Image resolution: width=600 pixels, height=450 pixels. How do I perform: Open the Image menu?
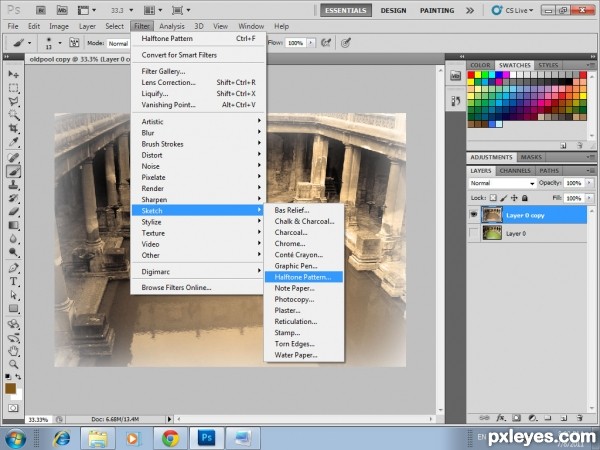[x=59, y=26]
